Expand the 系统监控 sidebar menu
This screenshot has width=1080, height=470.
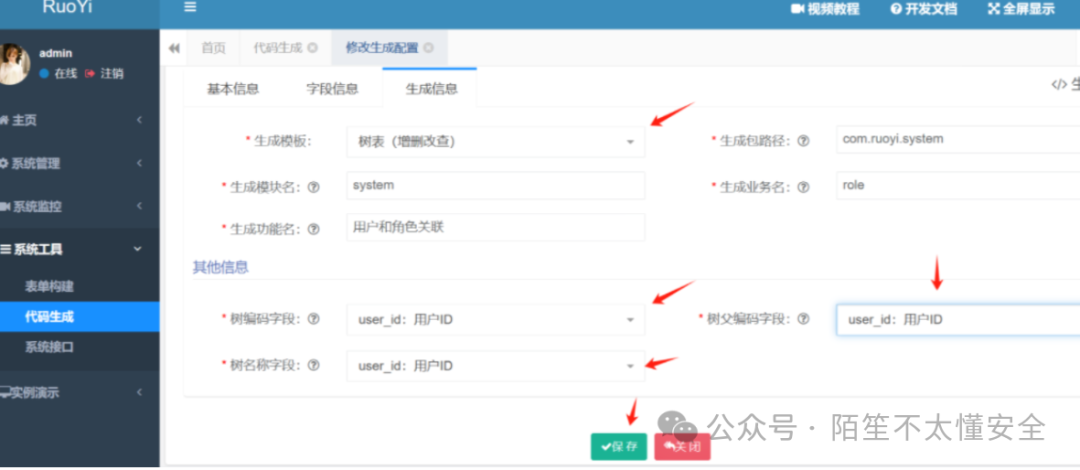(x=79, y=206)
